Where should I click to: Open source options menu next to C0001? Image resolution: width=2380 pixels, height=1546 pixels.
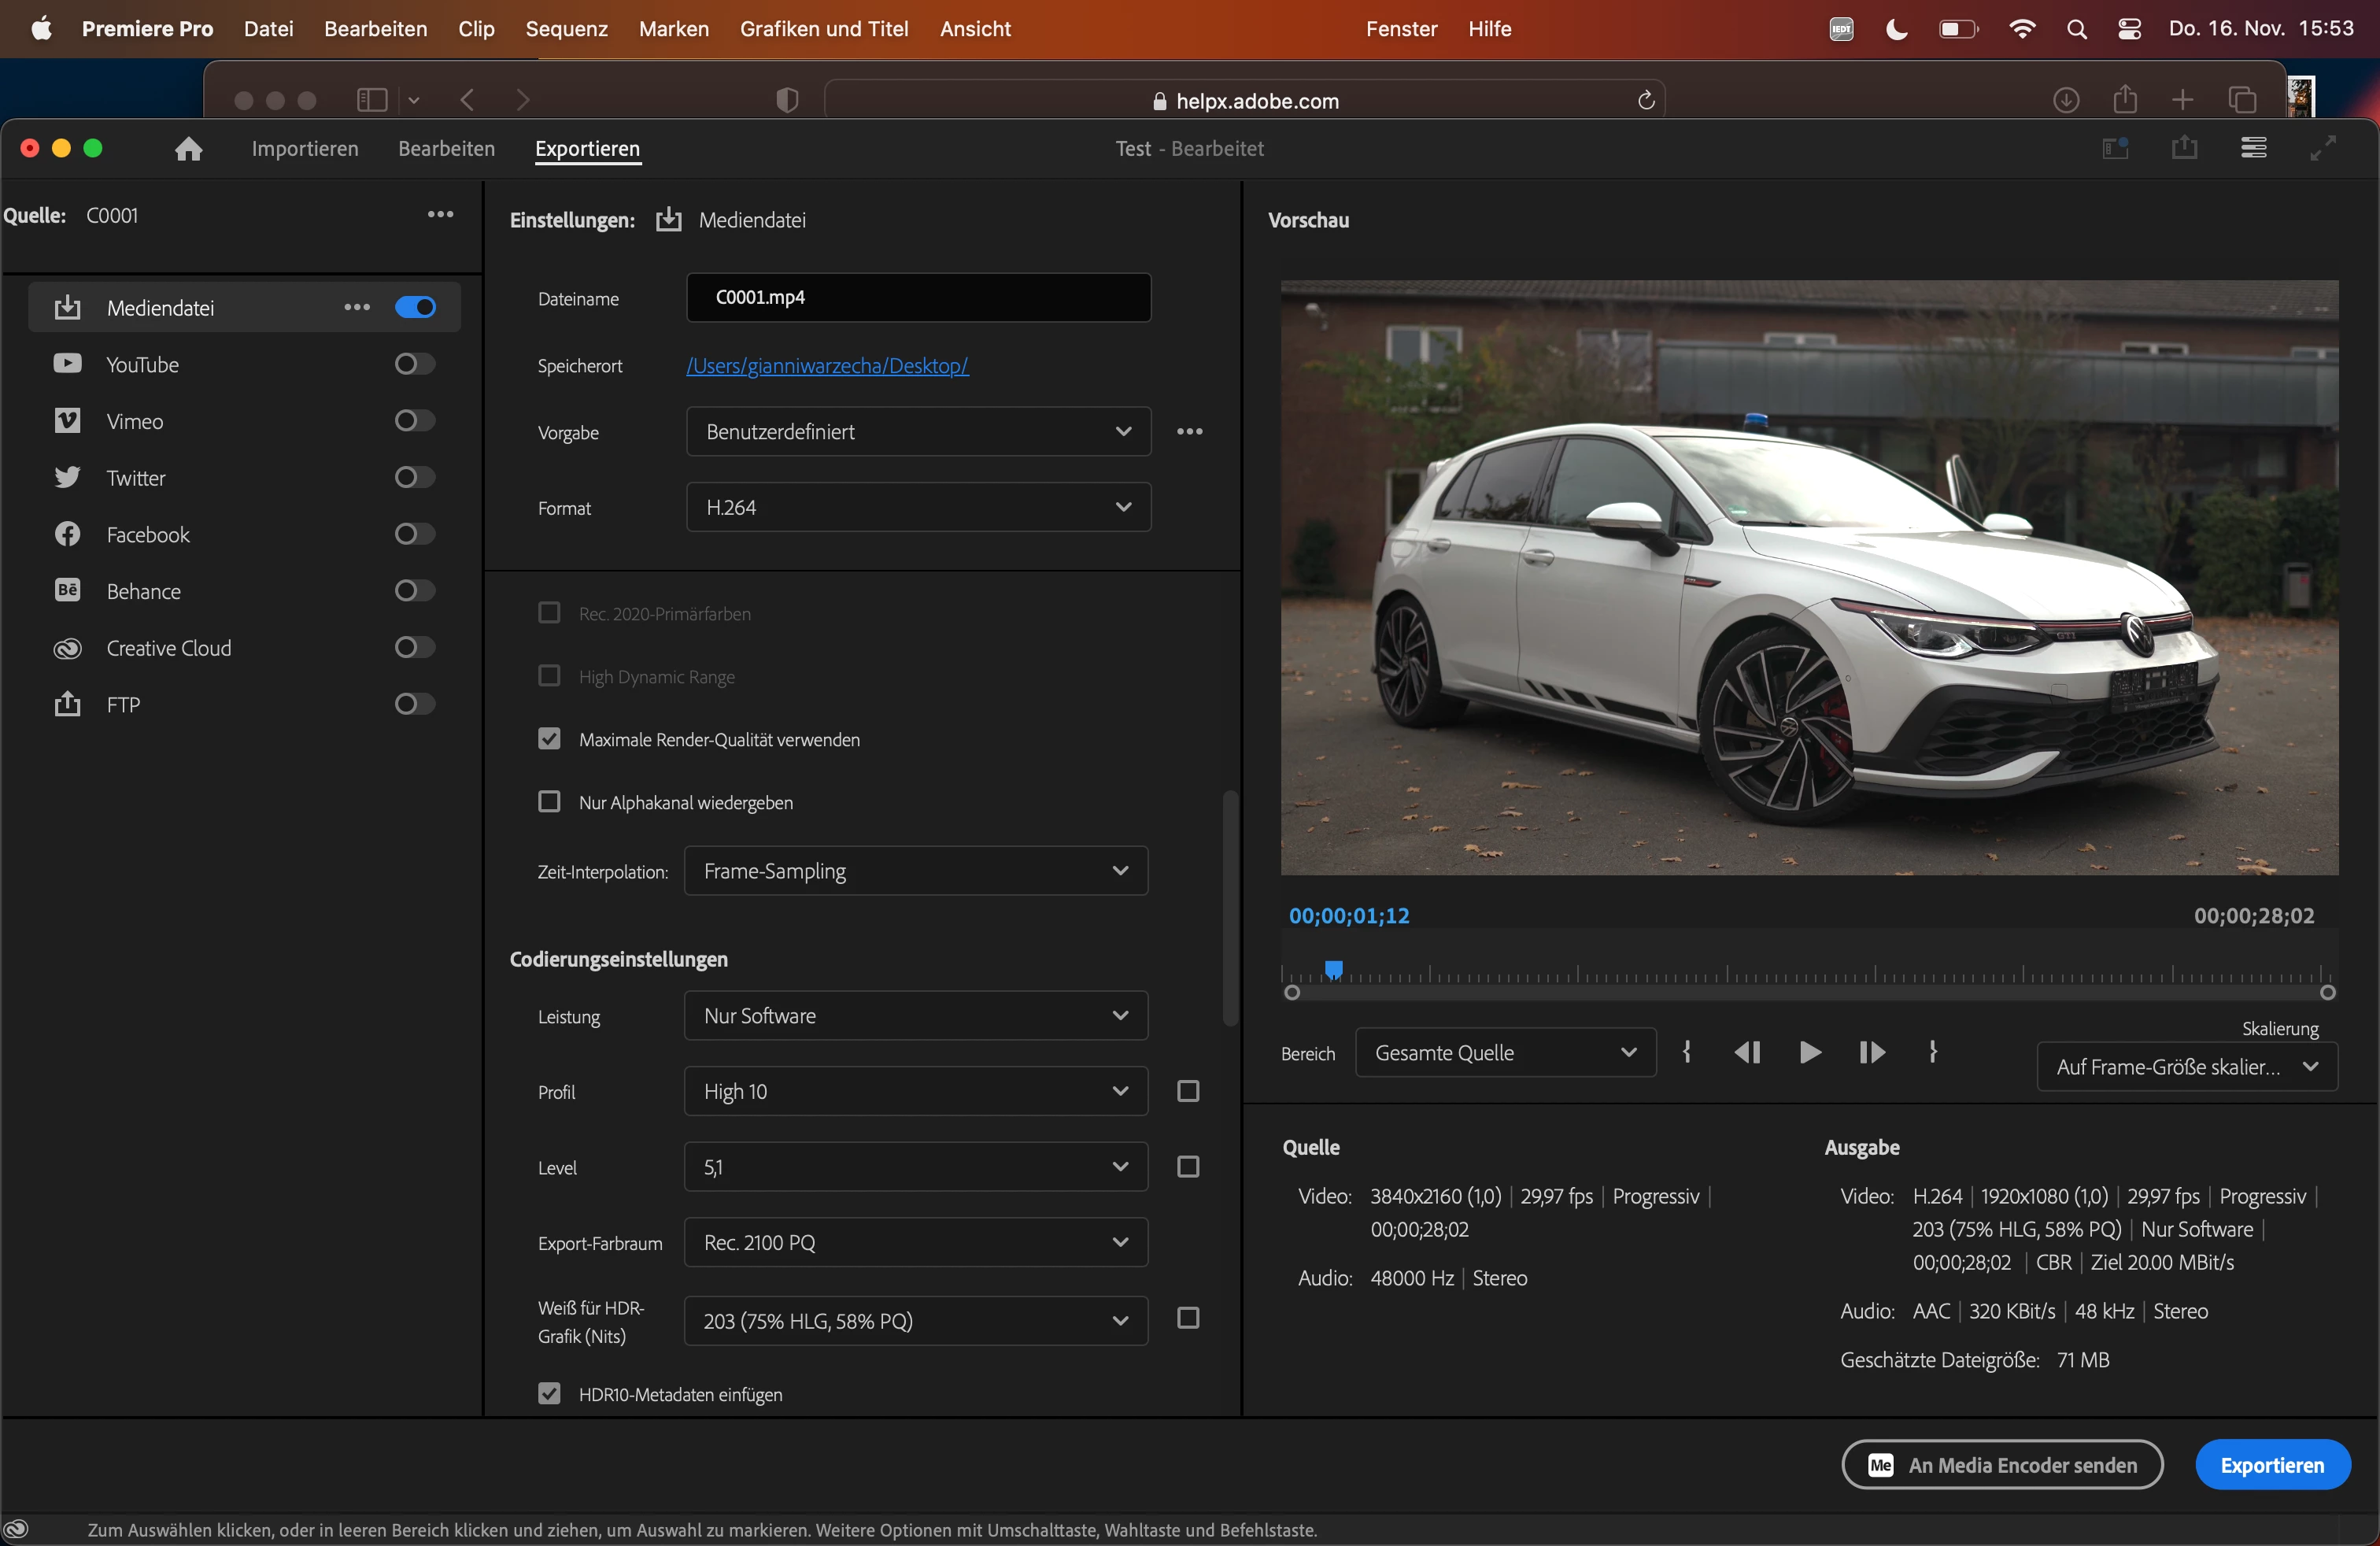coord(440,214)
